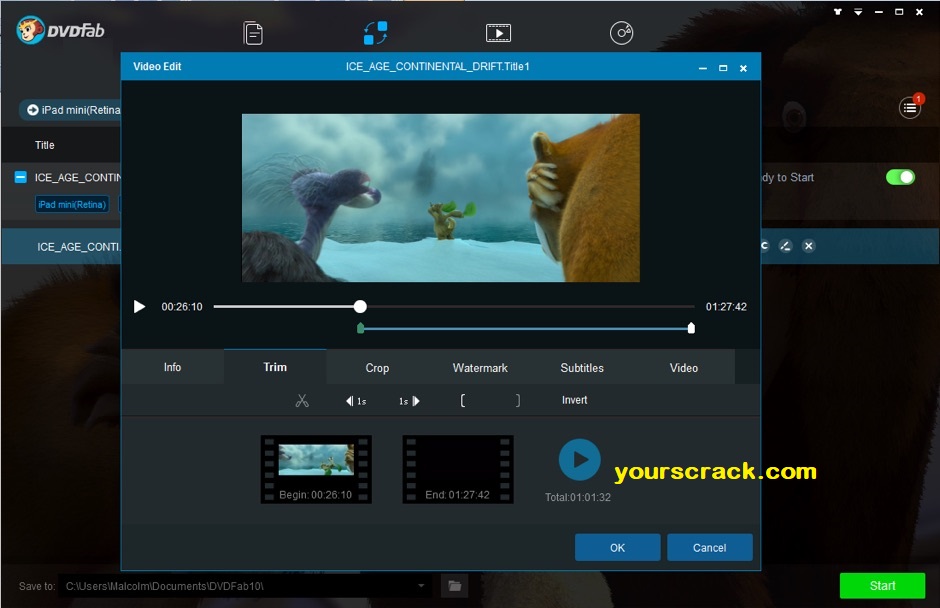Viewport: 940px width, 608px height.
Task: Step back one second
Action: [x=356, y=401]
